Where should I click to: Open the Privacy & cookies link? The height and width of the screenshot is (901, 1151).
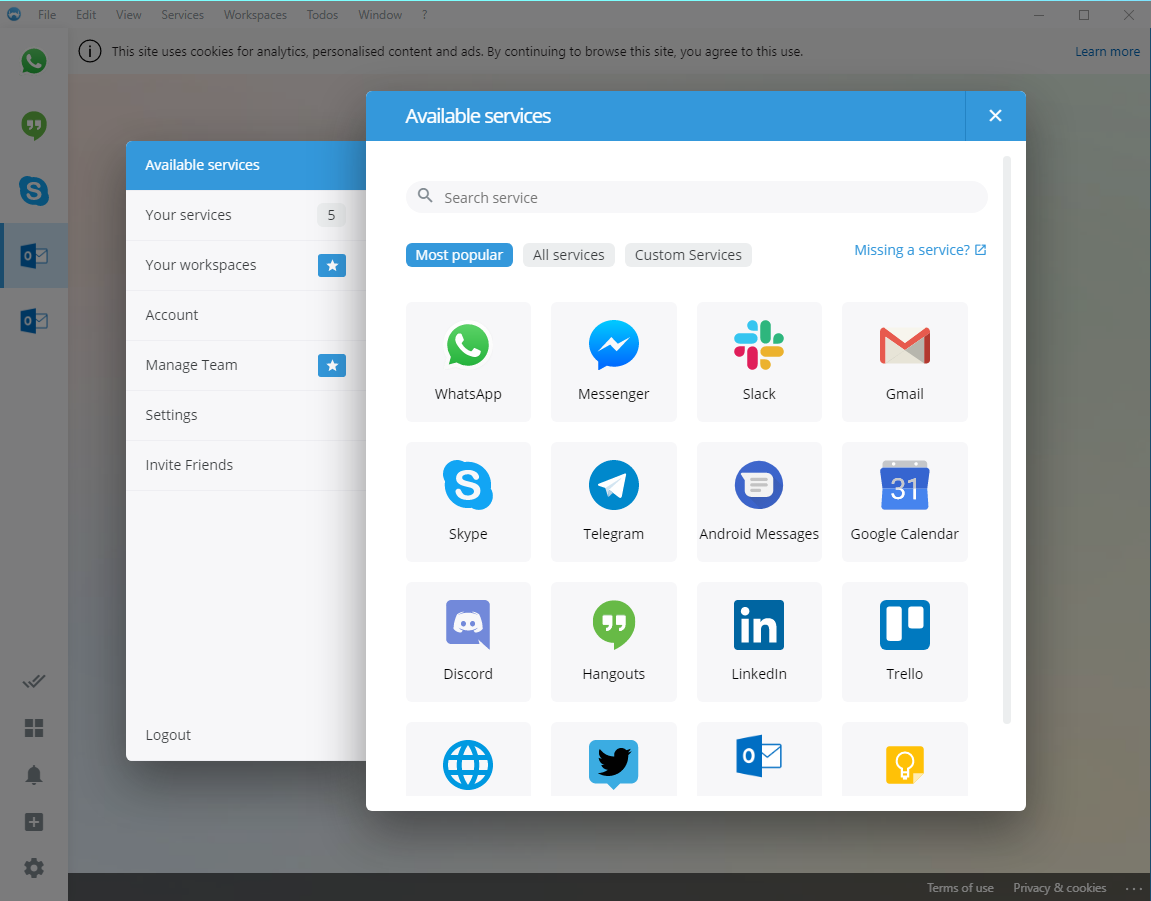coord(1059,888)
